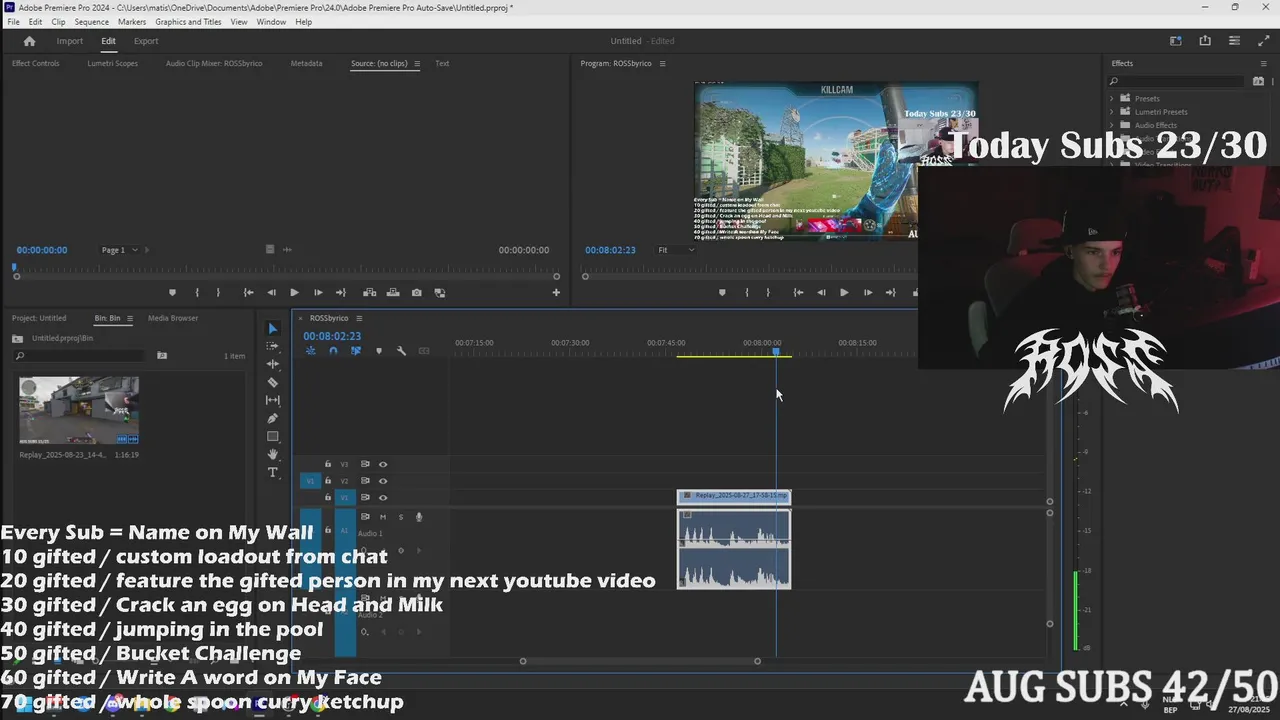The height and width of the screenshot is (720, 1280).
Task: Select the Type tool
Action: [272, 472]
